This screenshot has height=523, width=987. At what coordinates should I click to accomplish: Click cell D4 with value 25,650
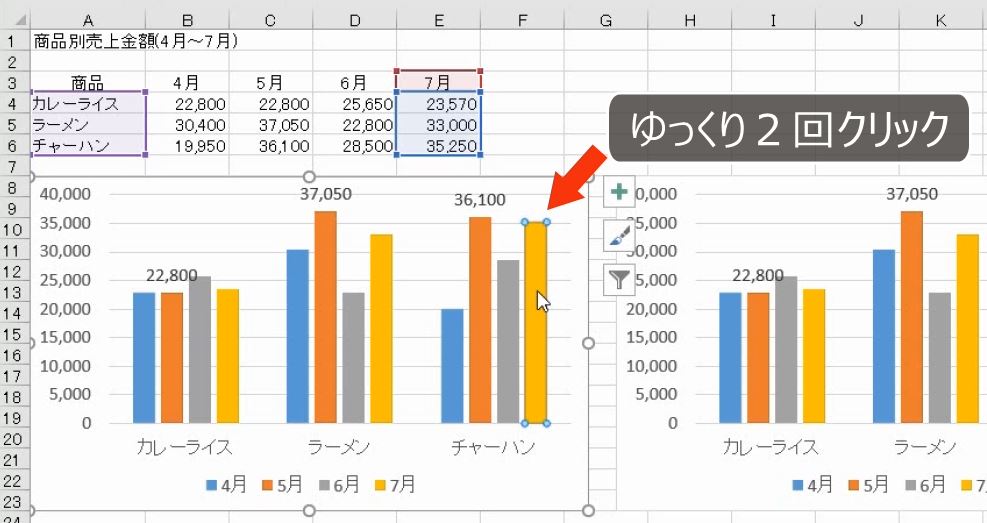[x=354, y=104]
